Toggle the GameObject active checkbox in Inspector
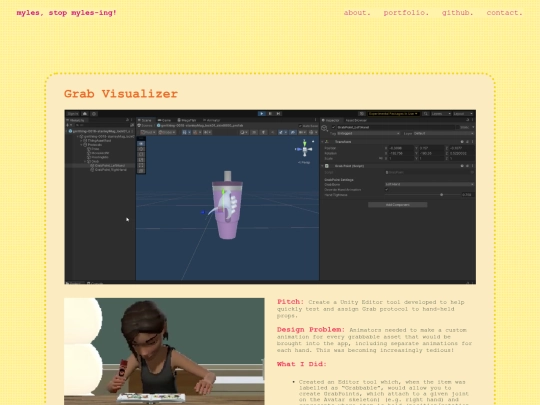The image size is (540, 405). pos(333,127)
